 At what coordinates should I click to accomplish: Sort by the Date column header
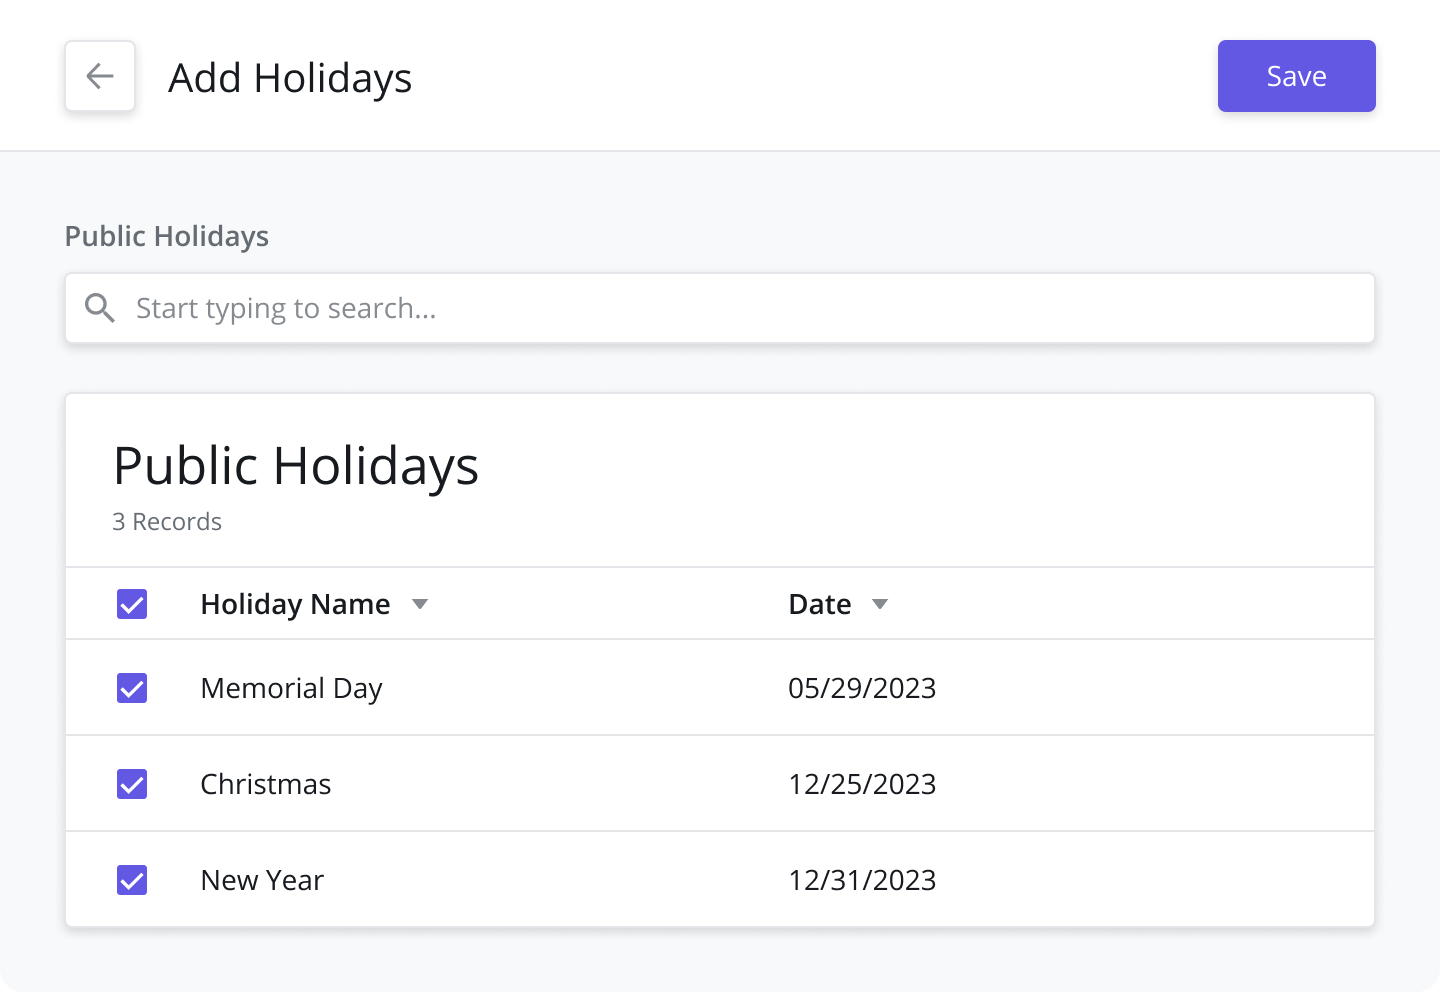pyautogui.click(x=820, y=604)
